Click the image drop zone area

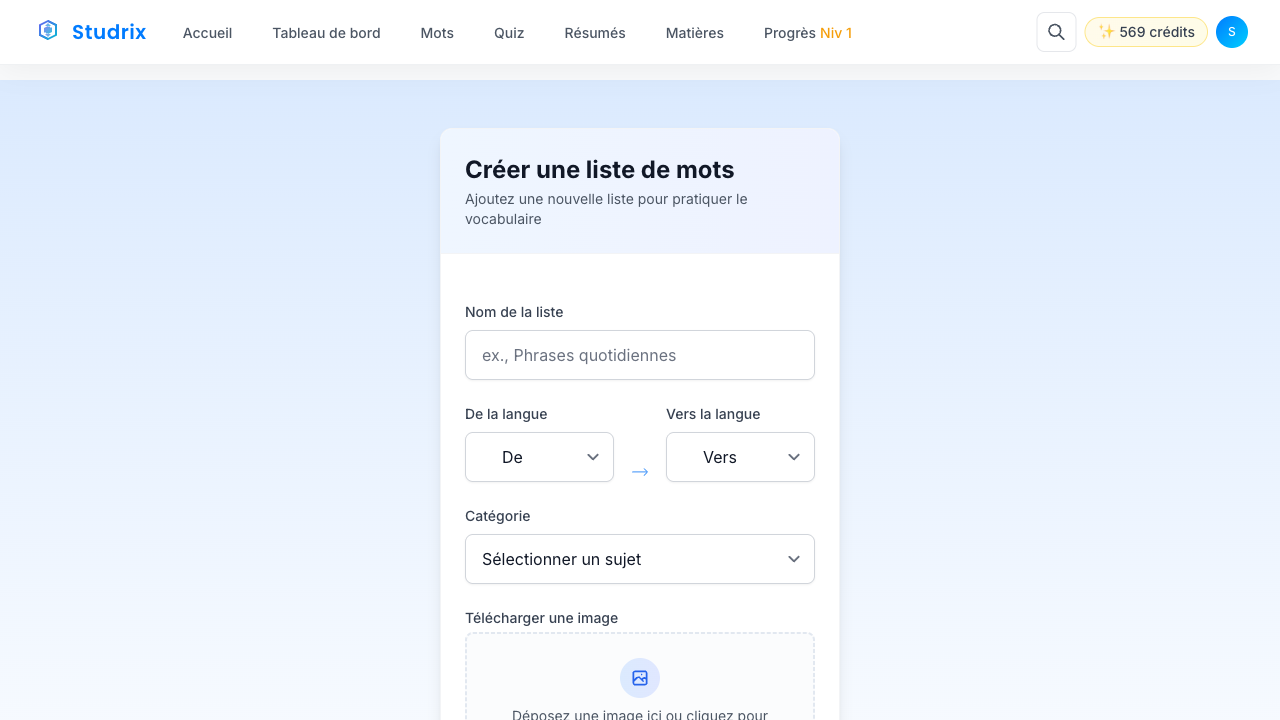pyautogui.click(x=640, y=700)
